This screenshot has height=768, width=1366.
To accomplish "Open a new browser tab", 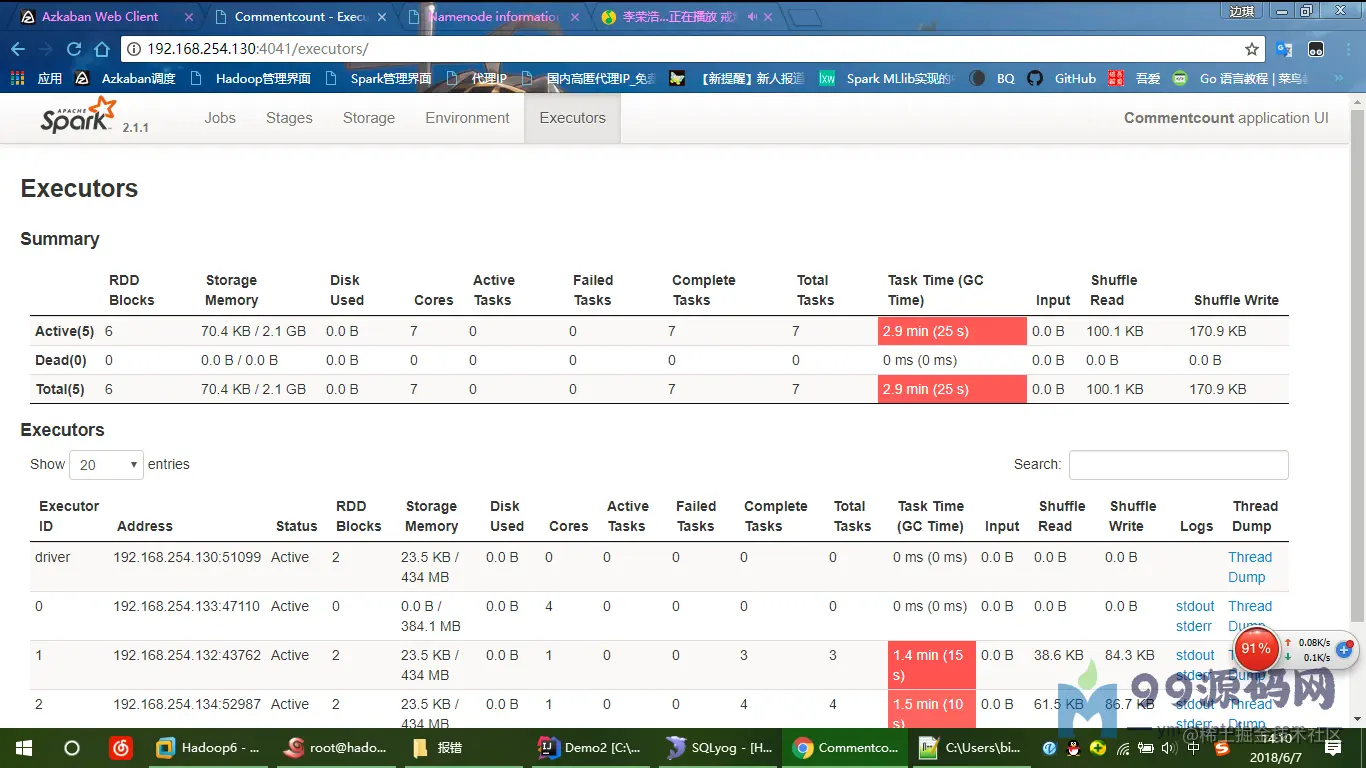I will [x=805, y=17].
